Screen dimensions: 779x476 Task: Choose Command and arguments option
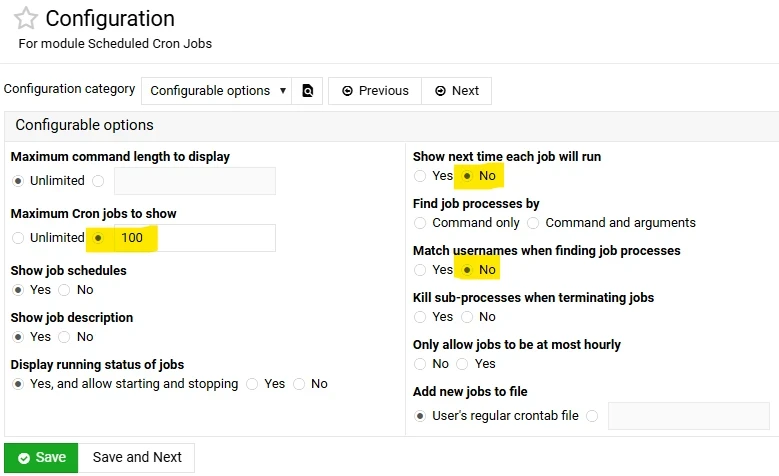(533, 223)
